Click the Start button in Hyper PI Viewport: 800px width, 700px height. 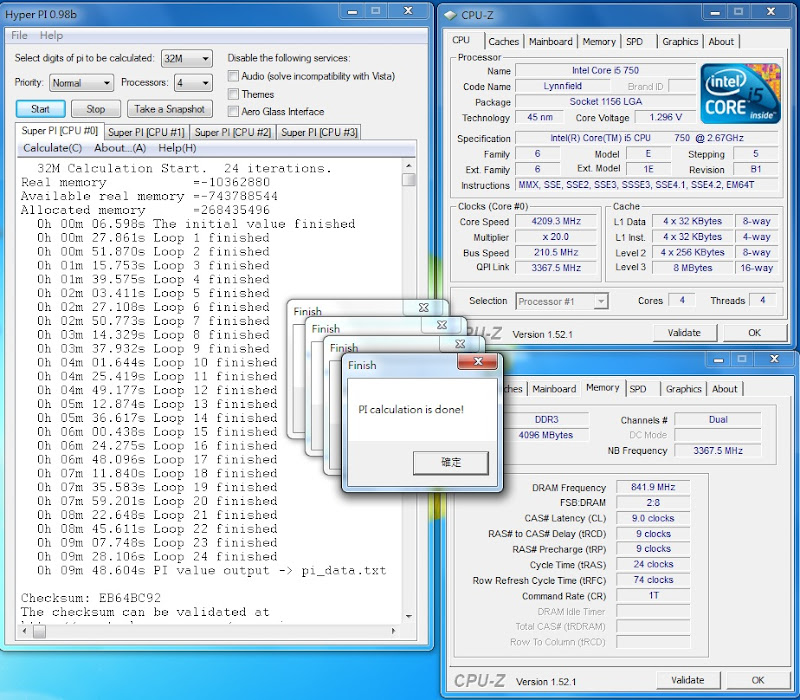[40, 109]
